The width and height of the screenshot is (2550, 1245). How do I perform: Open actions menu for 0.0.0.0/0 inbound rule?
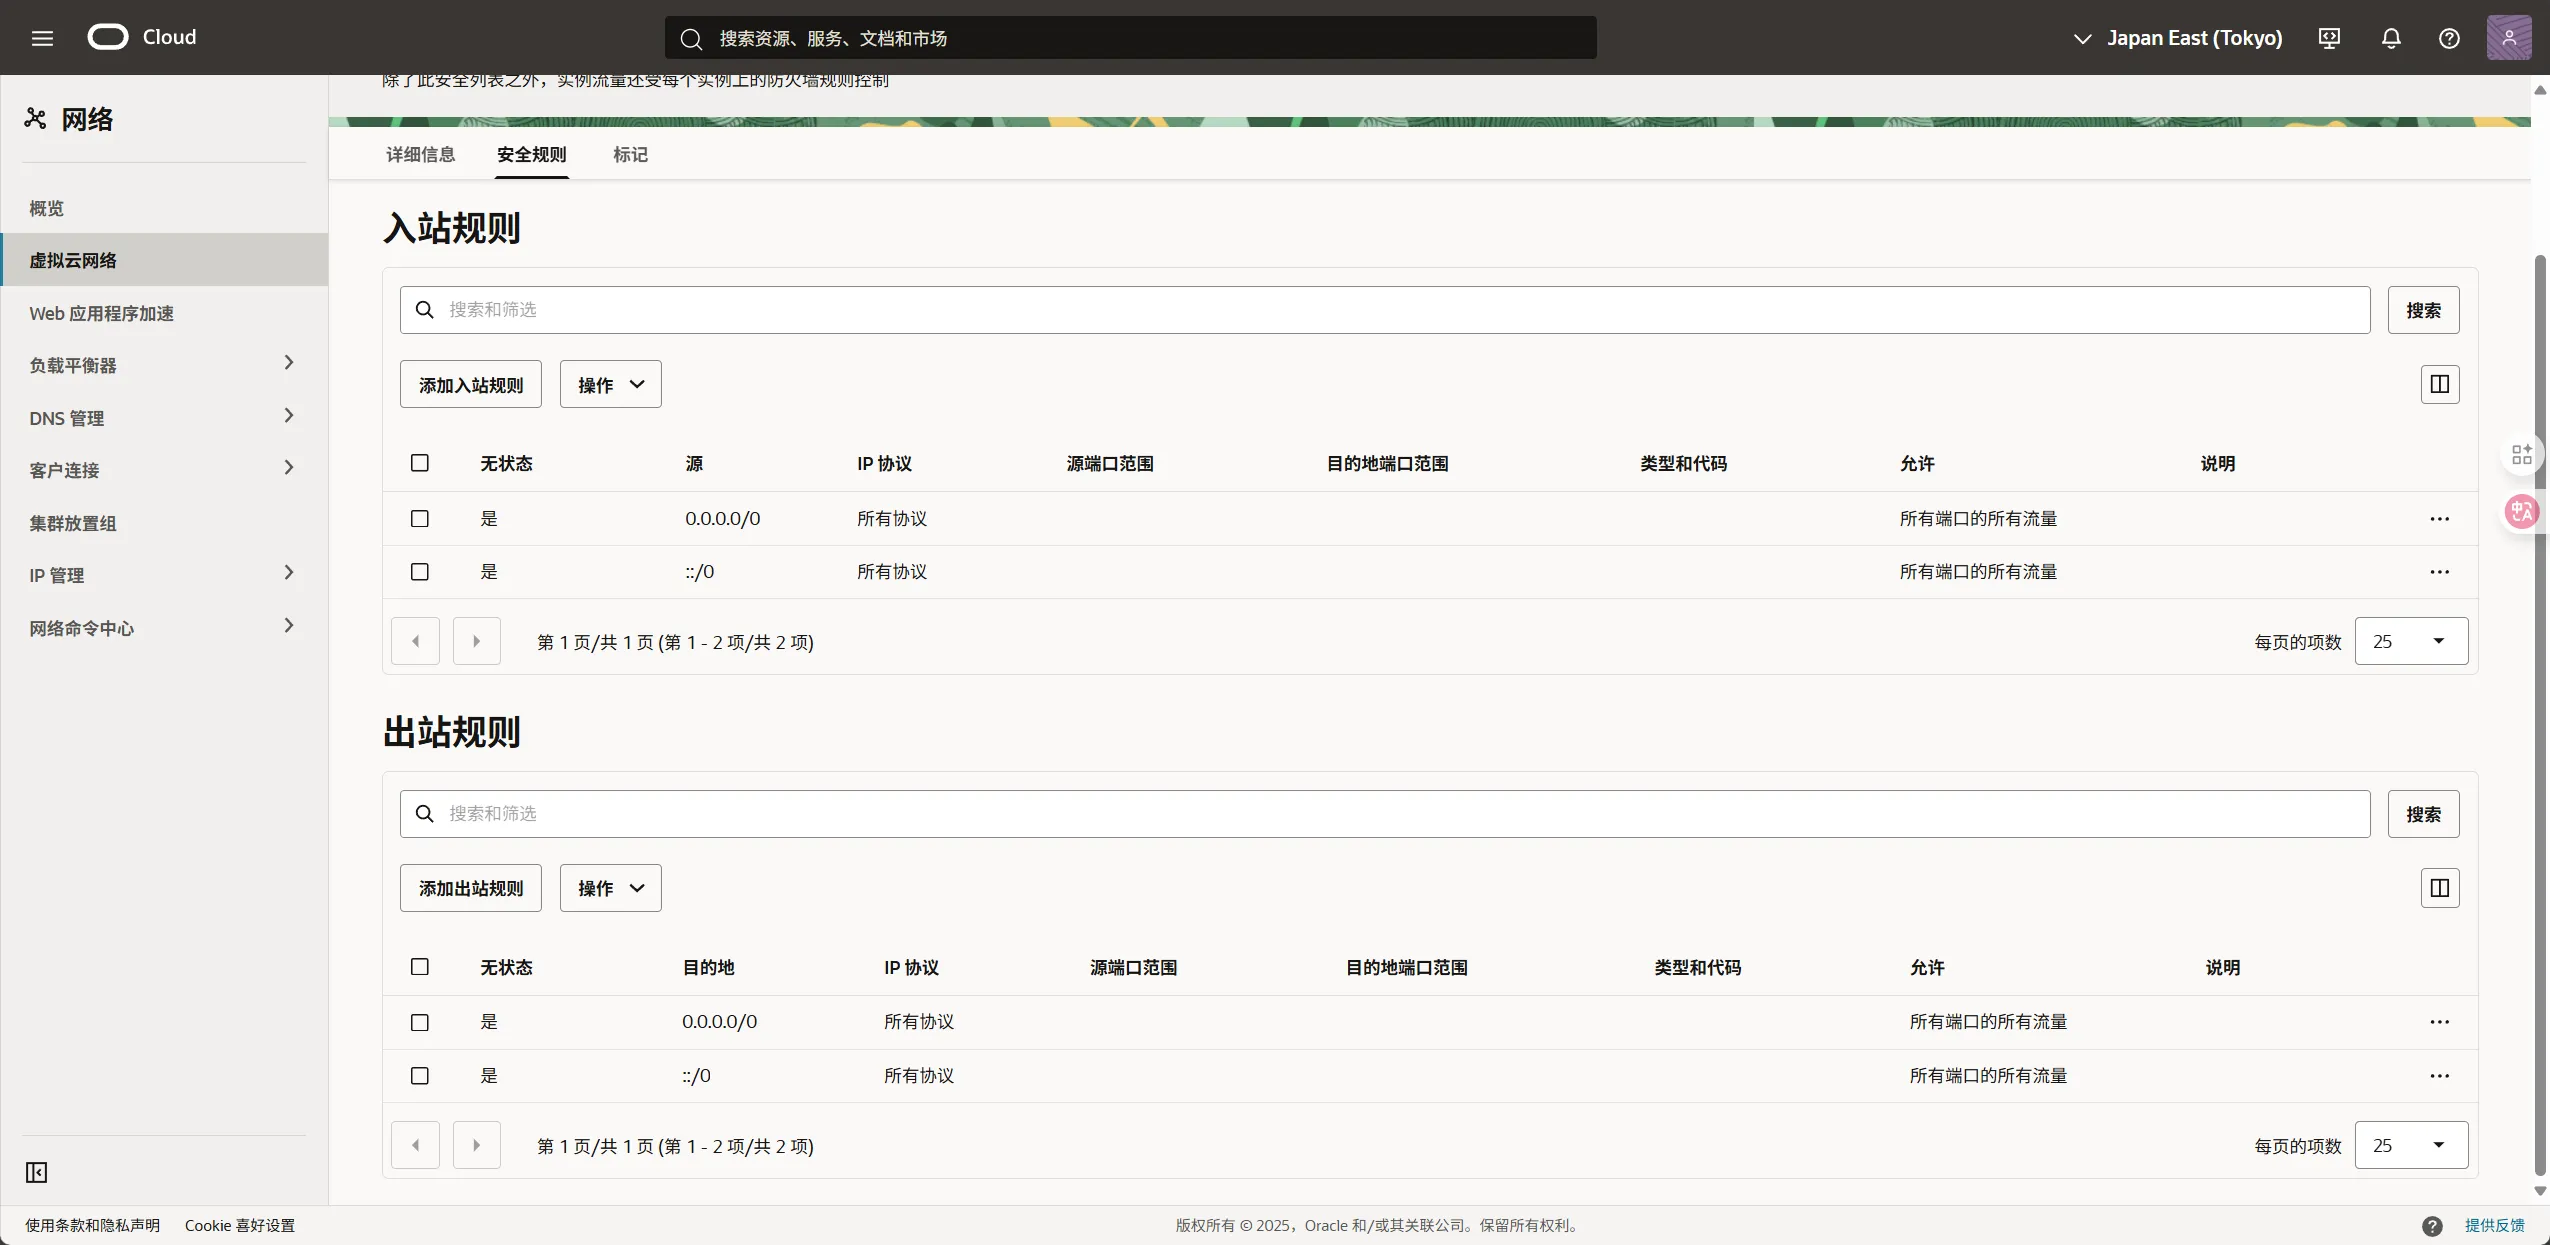[2439, 519]
